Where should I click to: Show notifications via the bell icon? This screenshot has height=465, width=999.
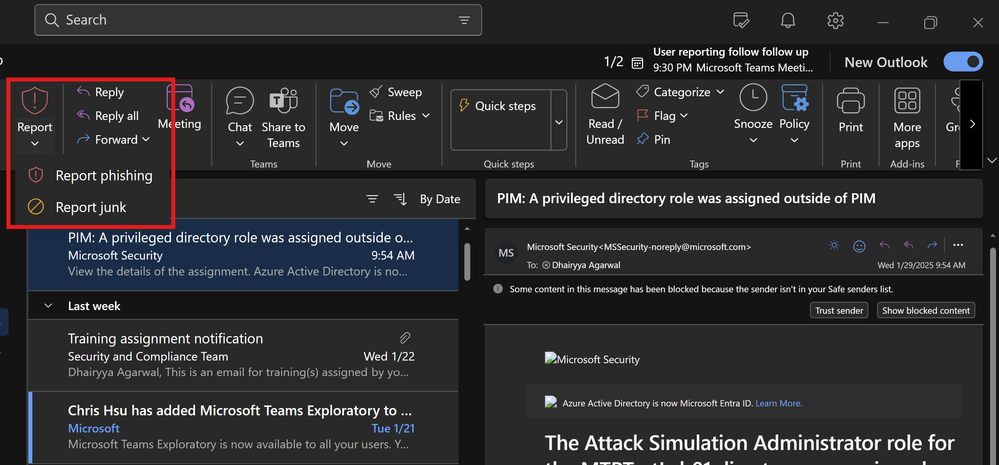(x=788, y=21)
